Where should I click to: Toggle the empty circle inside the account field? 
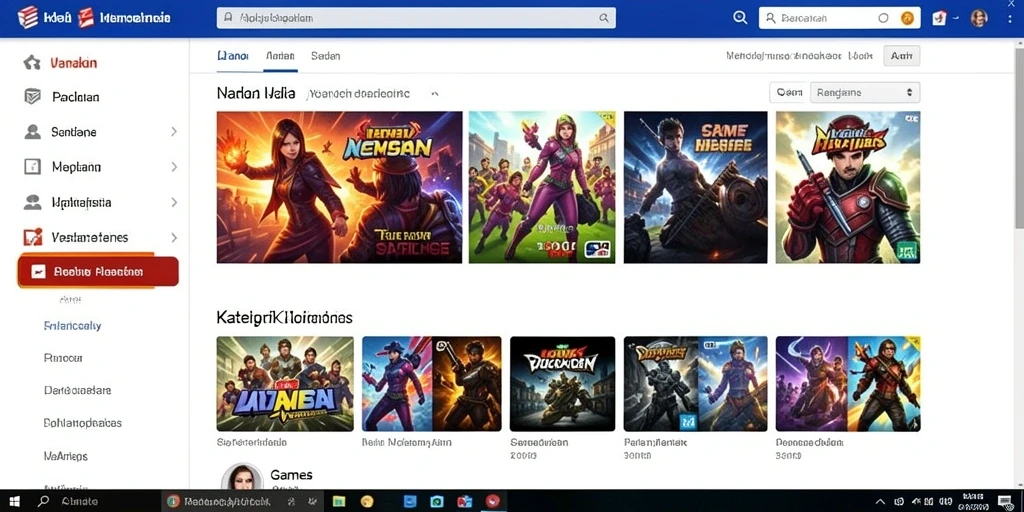point(884,18)
